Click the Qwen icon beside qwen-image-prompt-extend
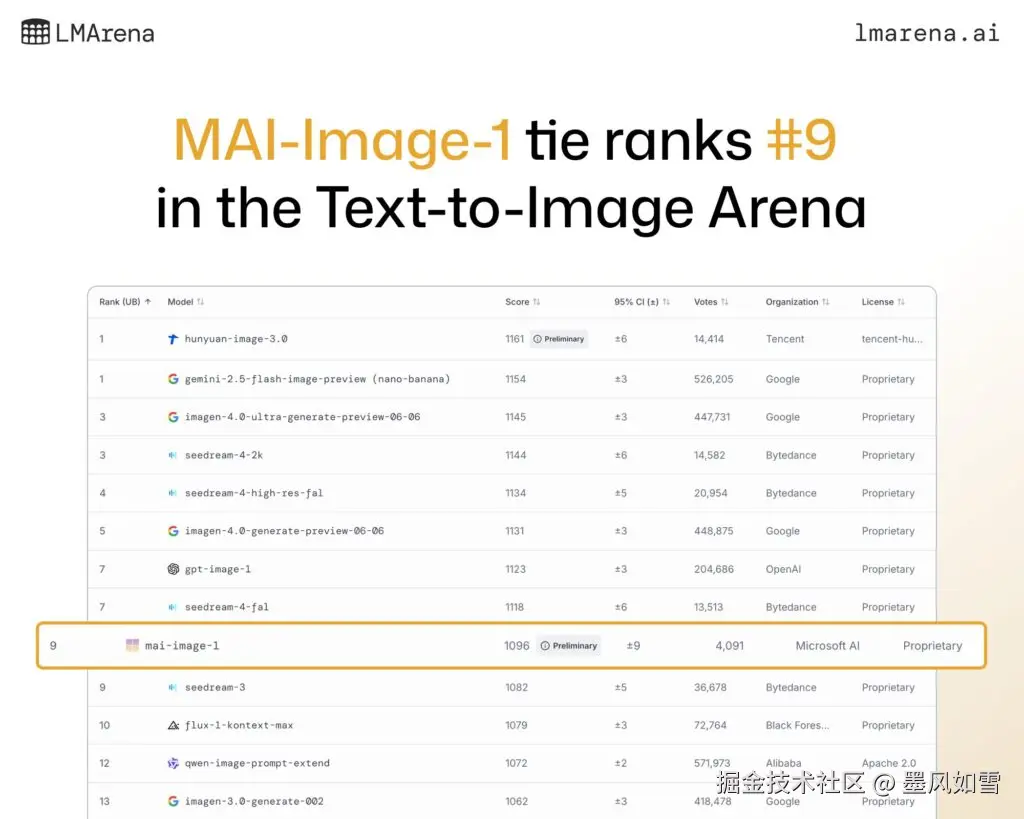 click(x=173, y=763)
